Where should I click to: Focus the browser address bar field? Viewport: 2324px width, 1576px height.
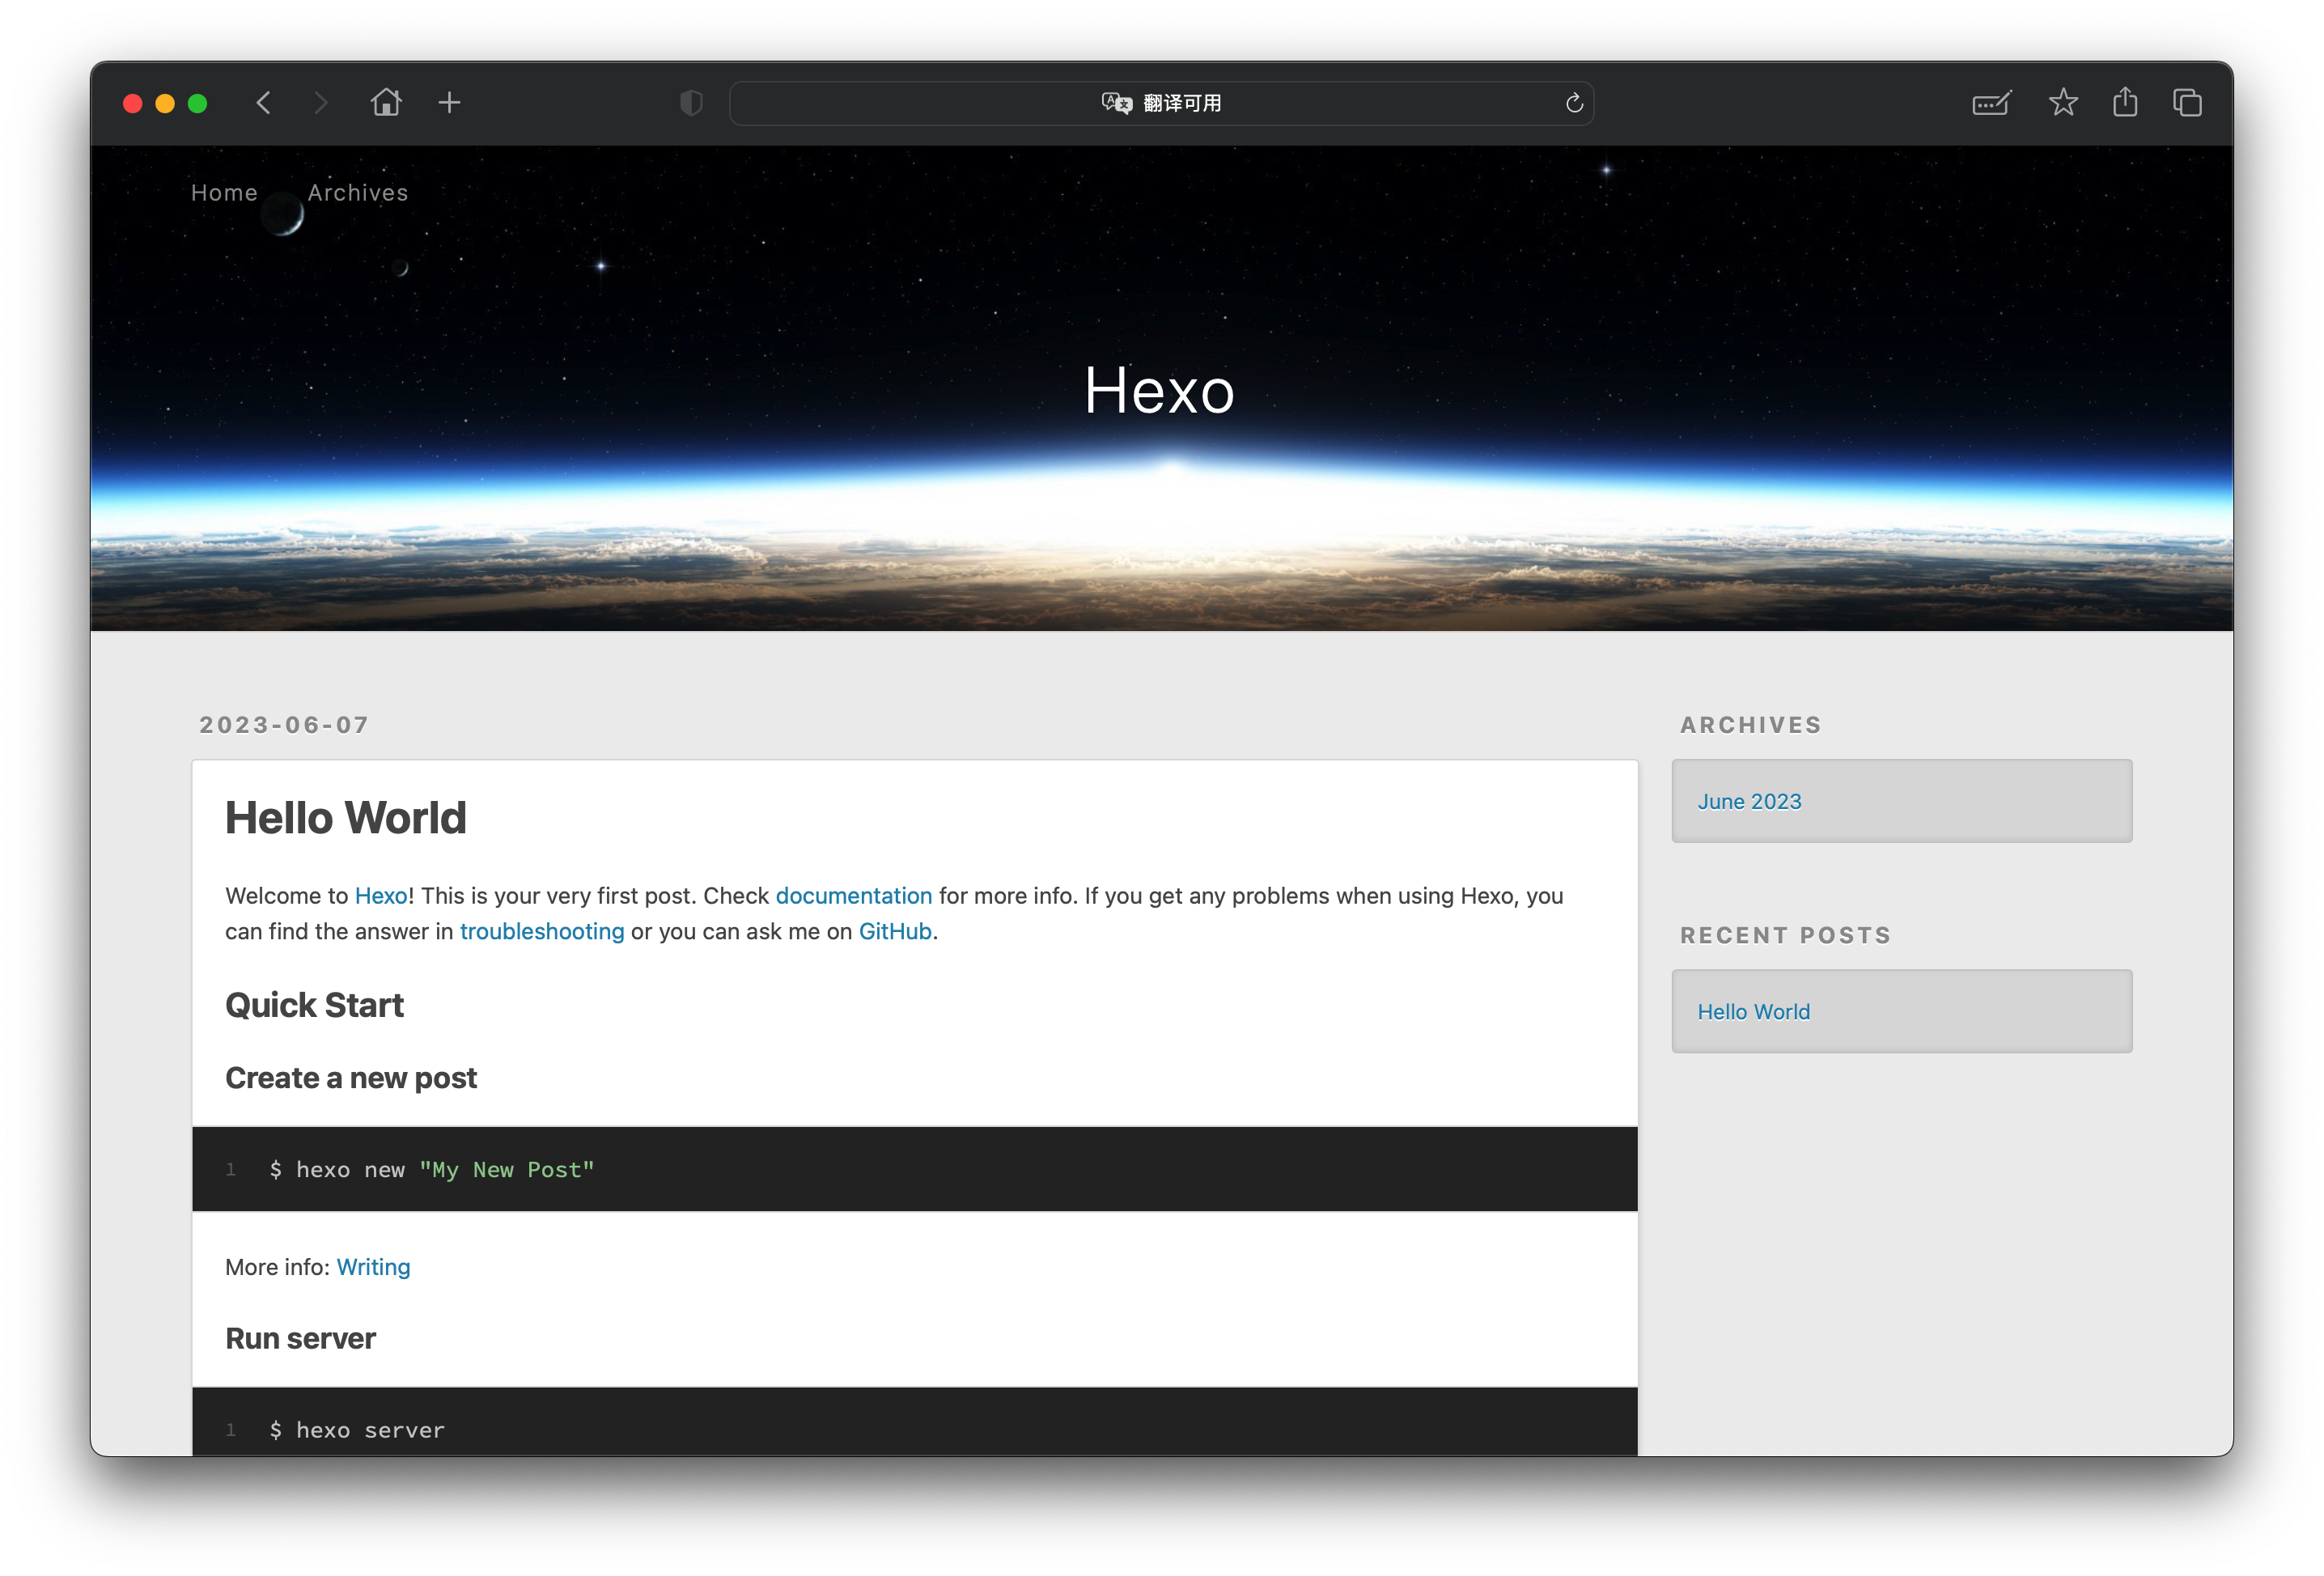pyautogui.click(x=1161, y=103)
